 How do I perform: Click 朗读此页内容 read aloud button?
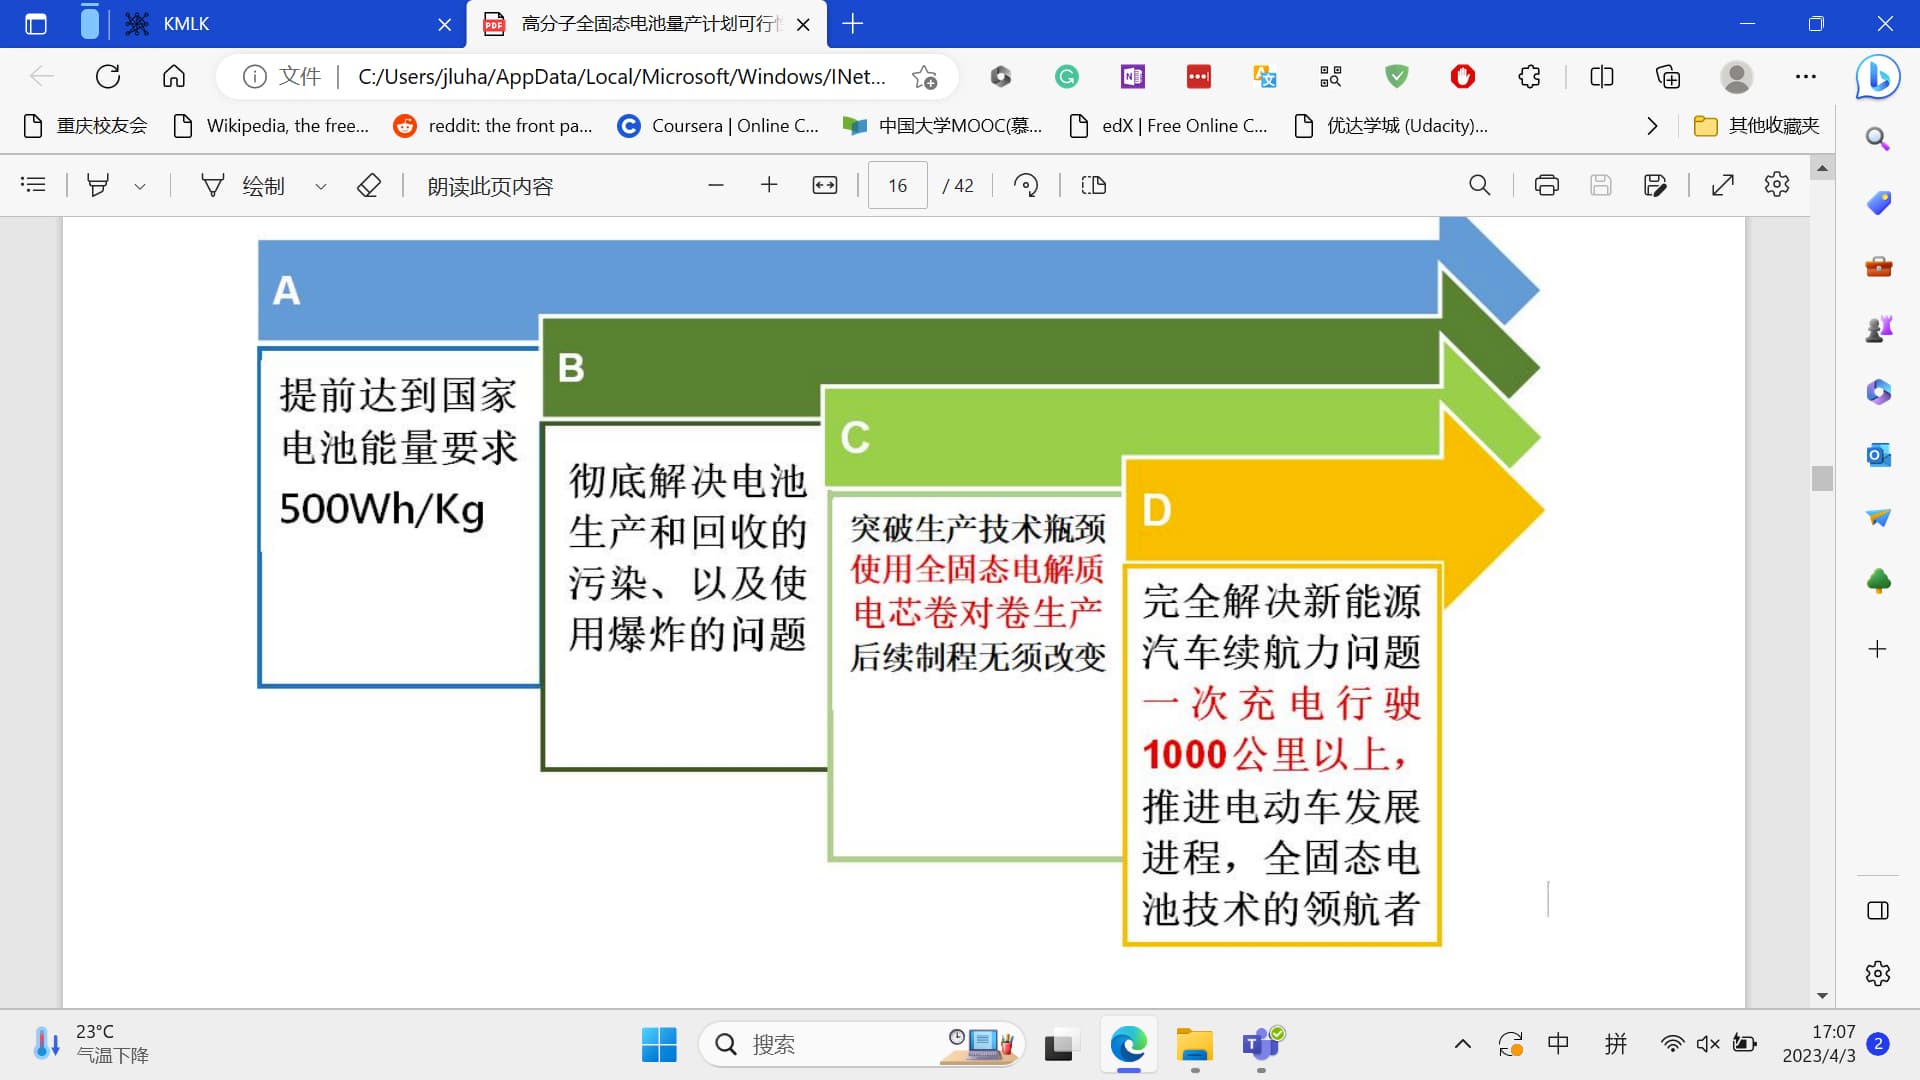tap(490, 186)
